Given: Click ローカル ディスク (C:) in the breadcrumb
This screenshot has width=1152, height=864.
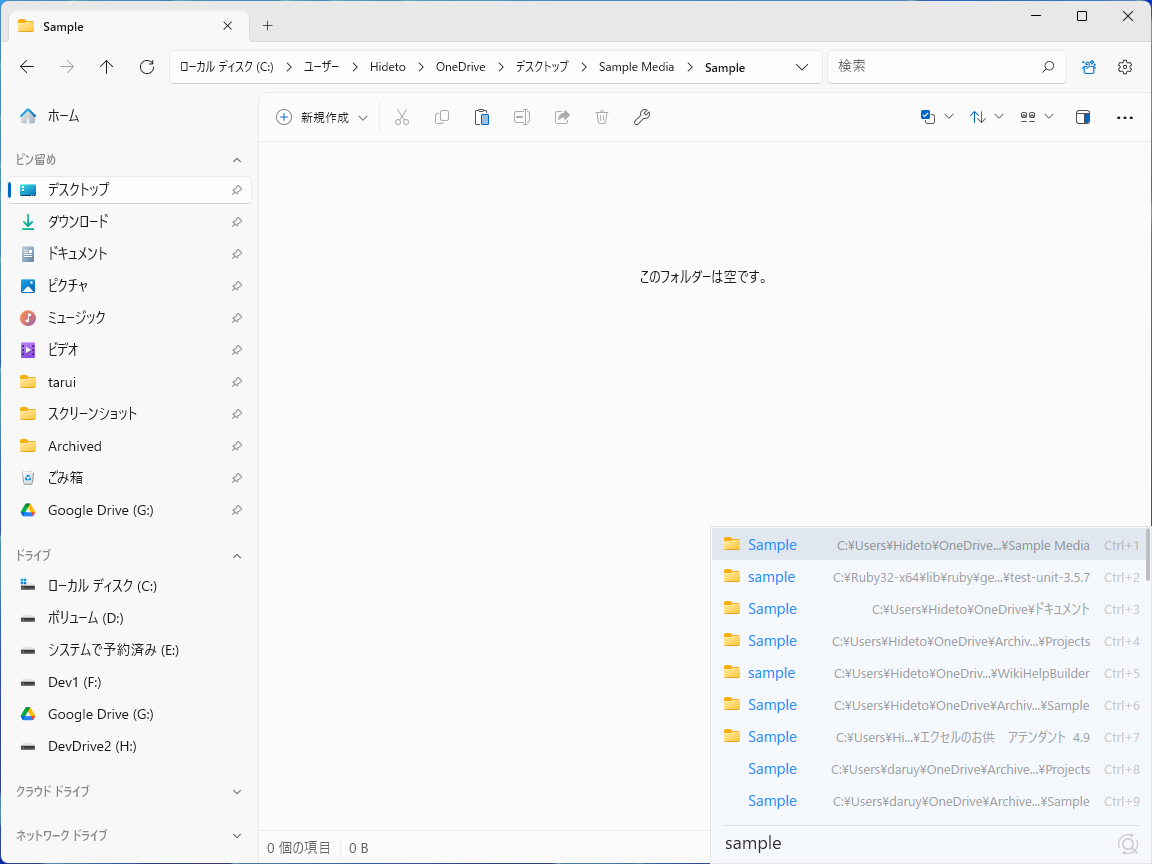Looking at the screenshot, I should [226, 67].
